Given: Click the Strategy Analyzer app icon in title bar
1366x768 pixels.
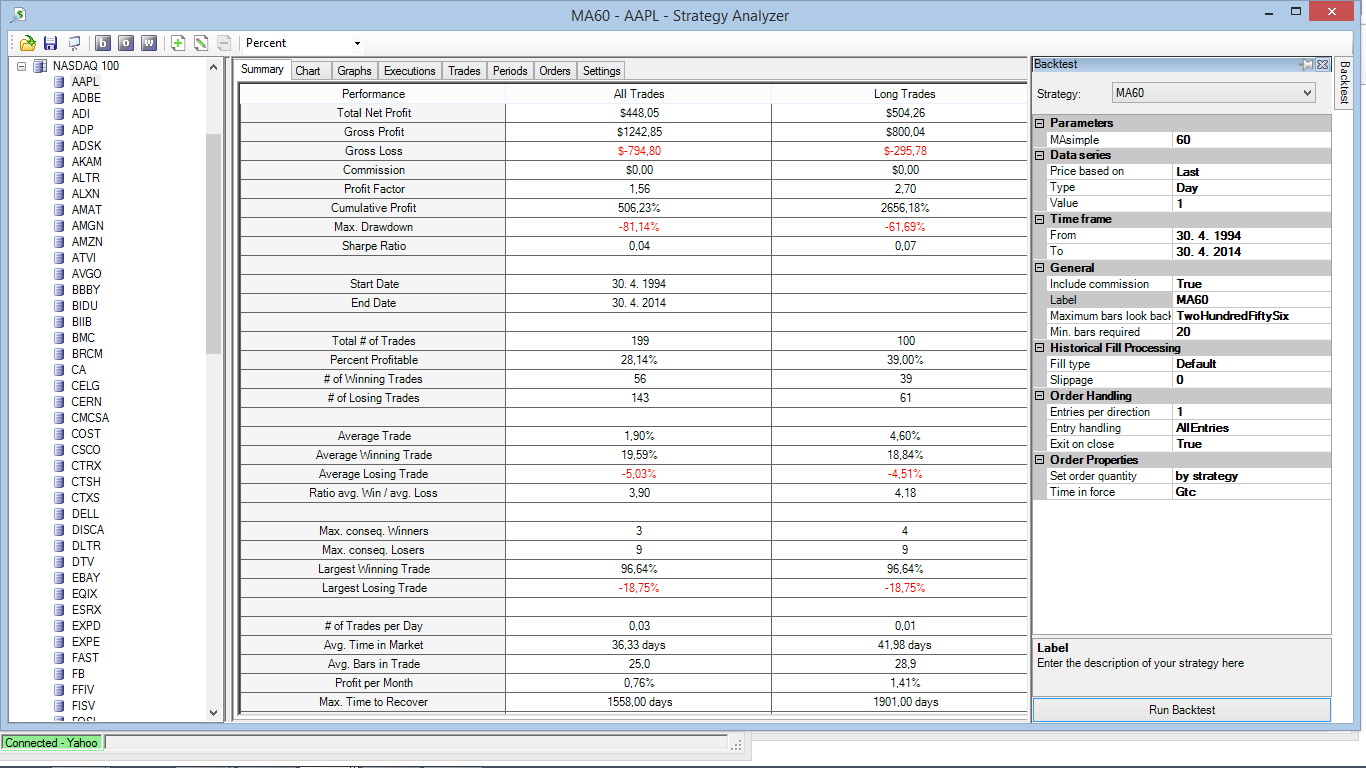Looking at the screenshot, I should tap(17, 15).
